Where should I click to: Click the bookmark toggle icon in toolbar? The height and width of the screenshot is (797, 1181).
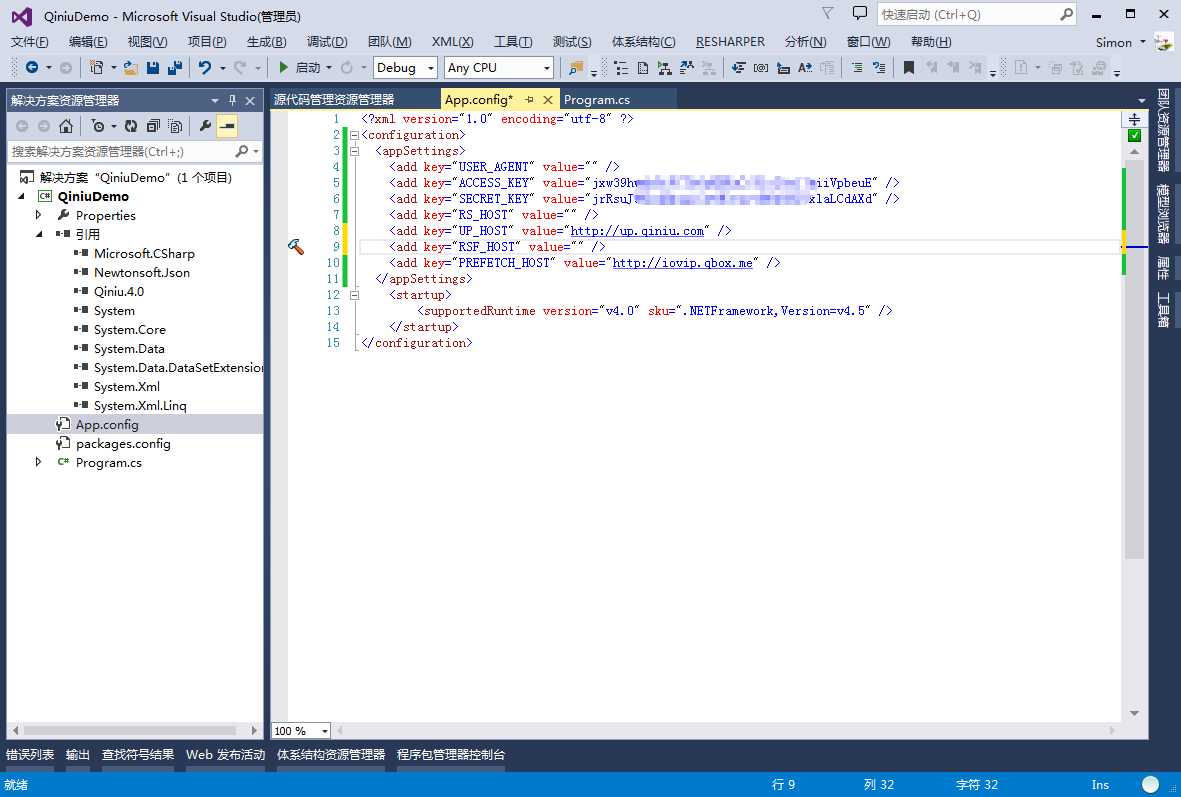coord(908,68)
